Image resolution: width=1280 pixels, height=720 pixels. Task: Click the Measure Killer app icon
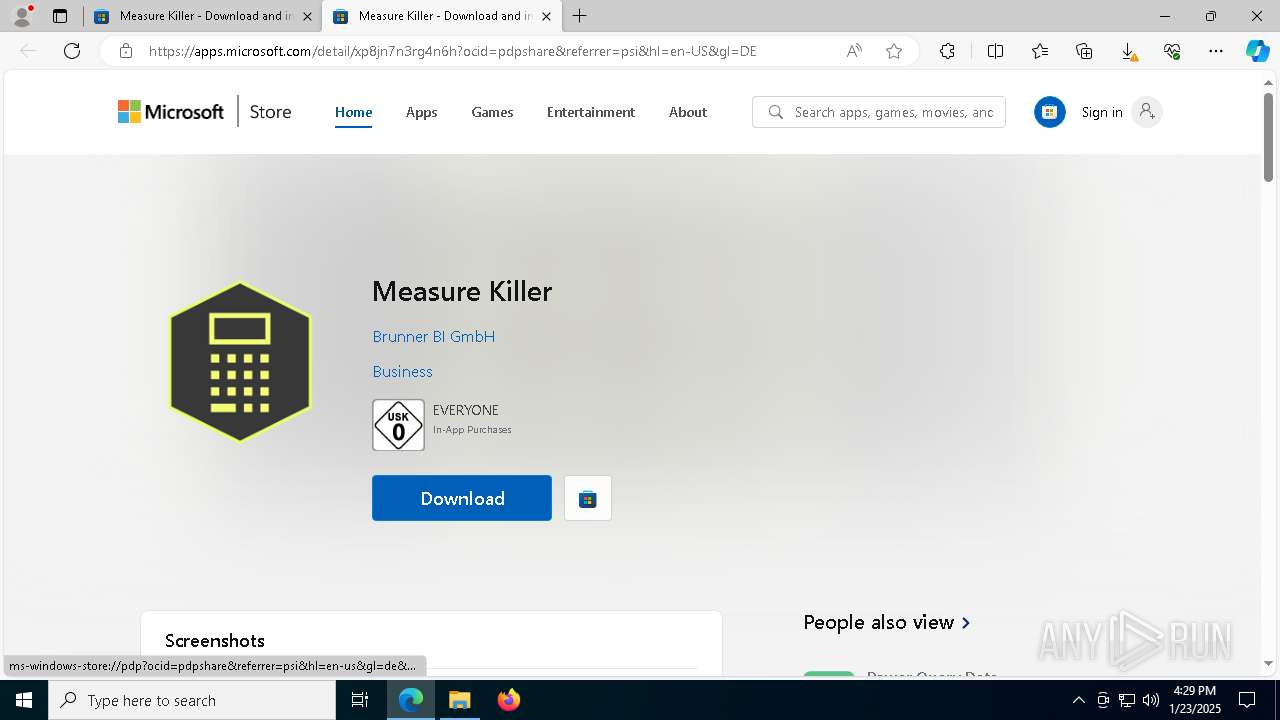click(240, 362)
